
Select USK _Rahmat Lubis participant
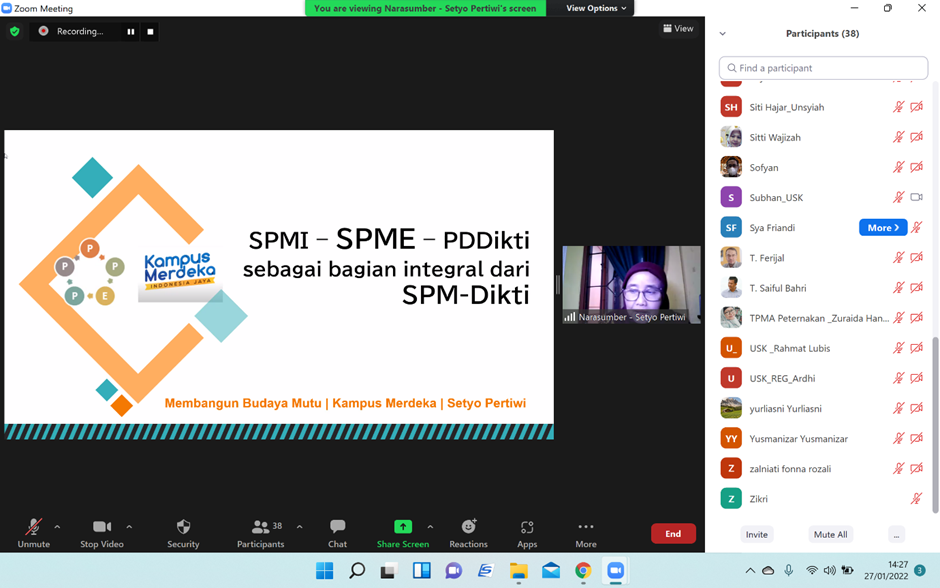pyautogui.click(x=823, y=348)
